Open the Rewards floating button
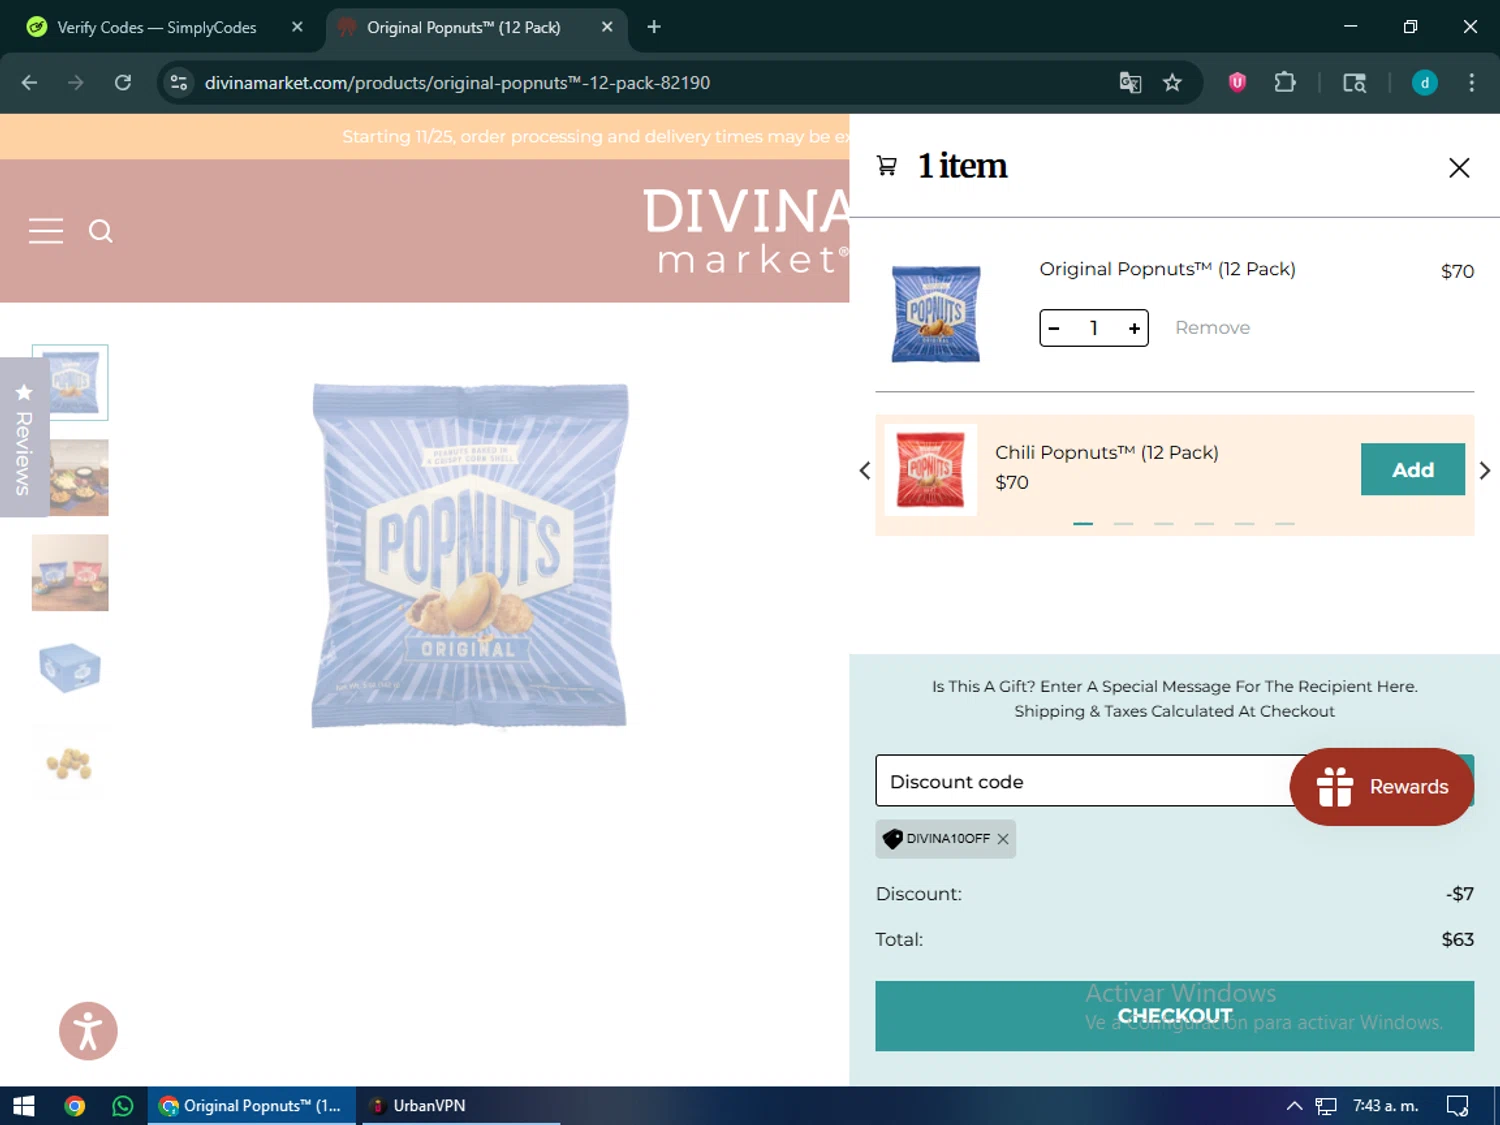Image resolution: width=1500 pixels, height=1125 pixels. (1382, 787)
